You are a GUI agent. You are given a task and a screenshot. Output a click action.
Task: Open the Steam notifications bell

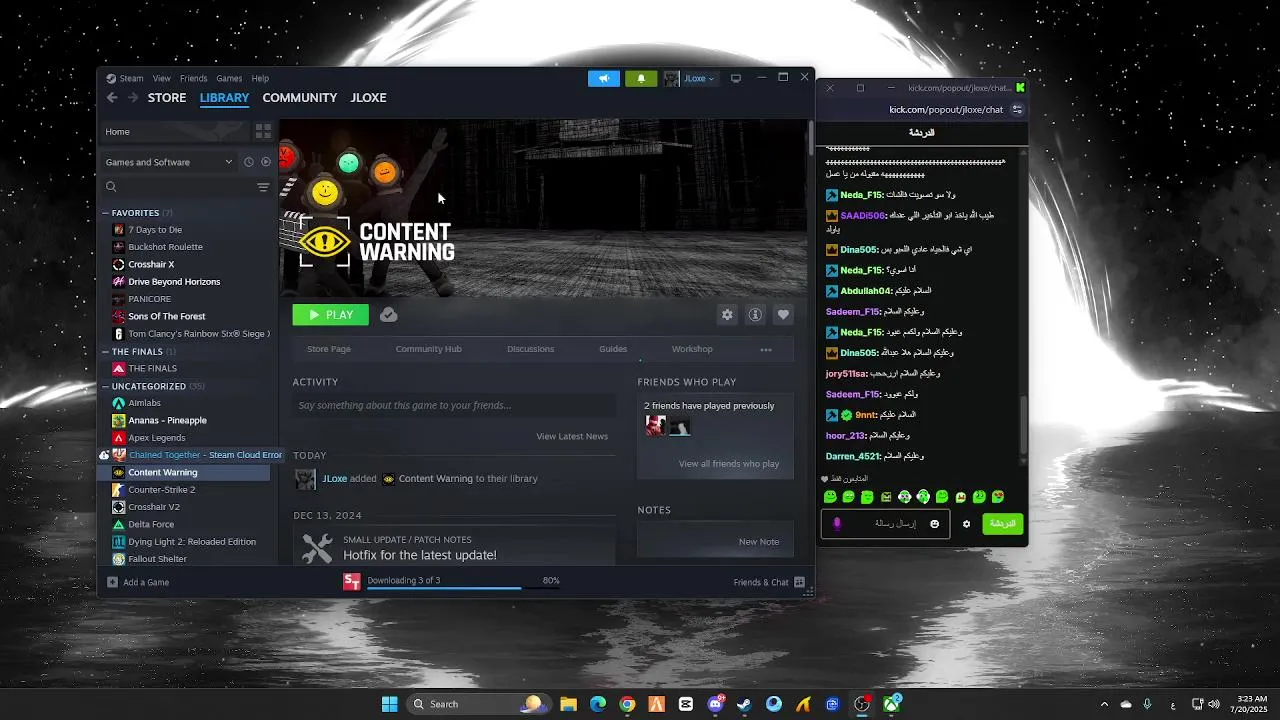[641, 78]
